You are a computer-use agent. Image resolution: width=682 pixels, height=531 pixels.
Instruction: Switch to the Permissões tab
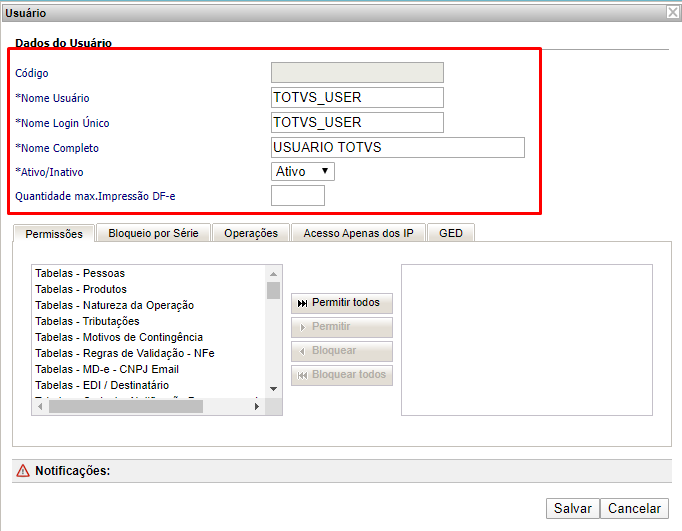click(54, 234)
